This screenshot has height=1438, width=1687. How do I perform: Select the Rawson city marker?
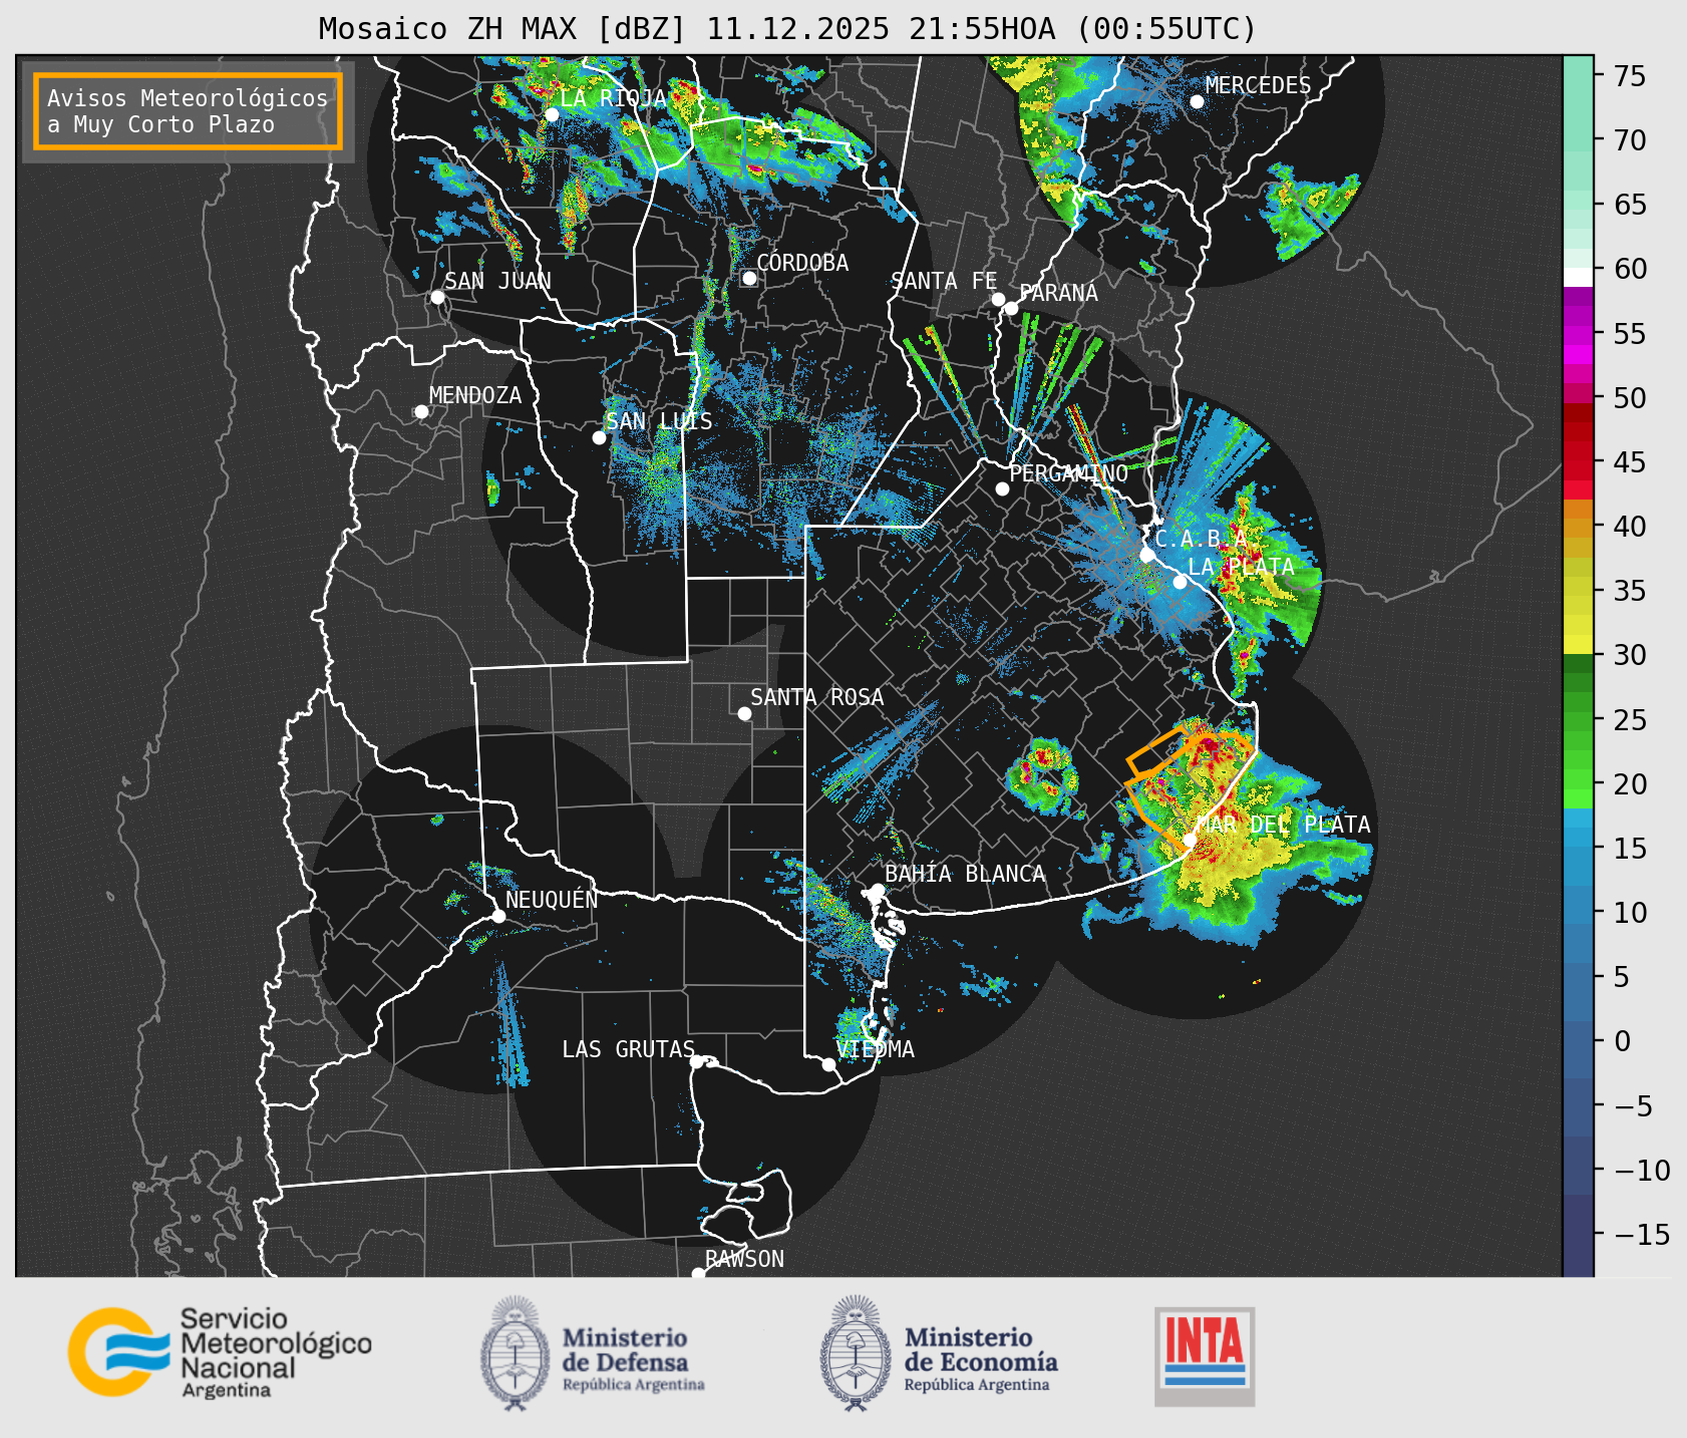click(x=698, y=1273)
